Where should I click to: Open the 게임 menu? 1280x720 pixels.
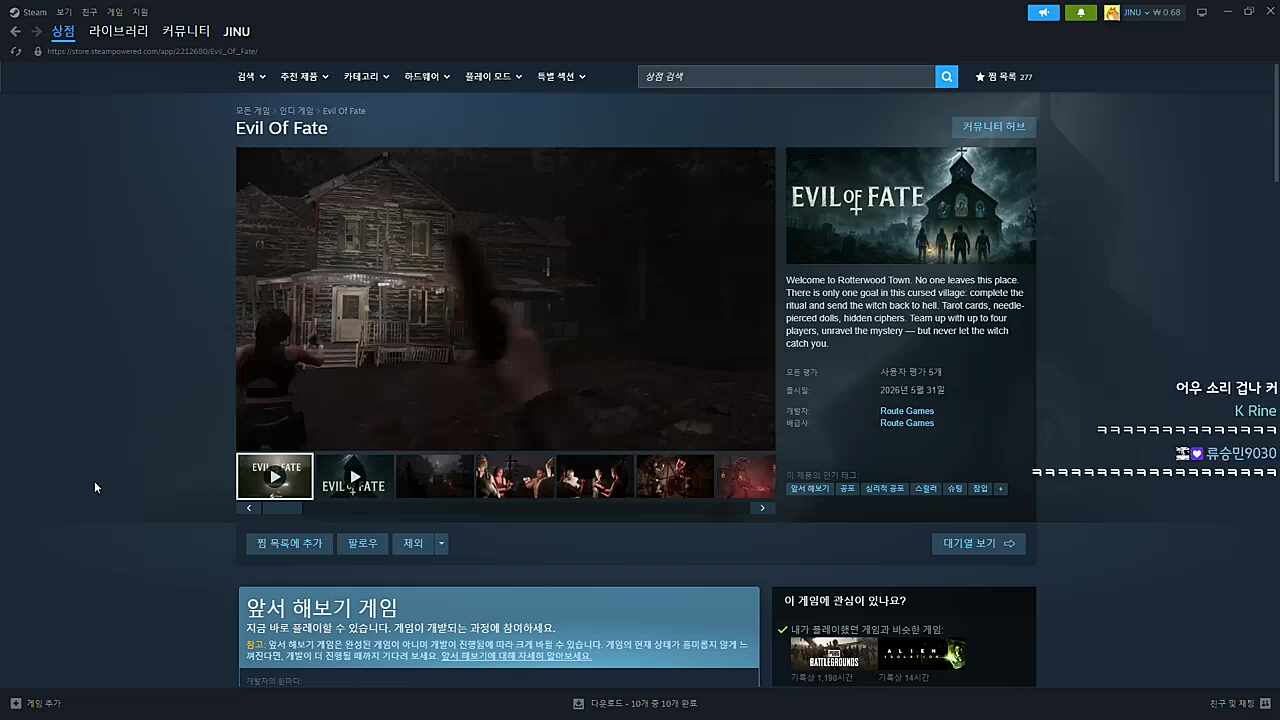115,12
